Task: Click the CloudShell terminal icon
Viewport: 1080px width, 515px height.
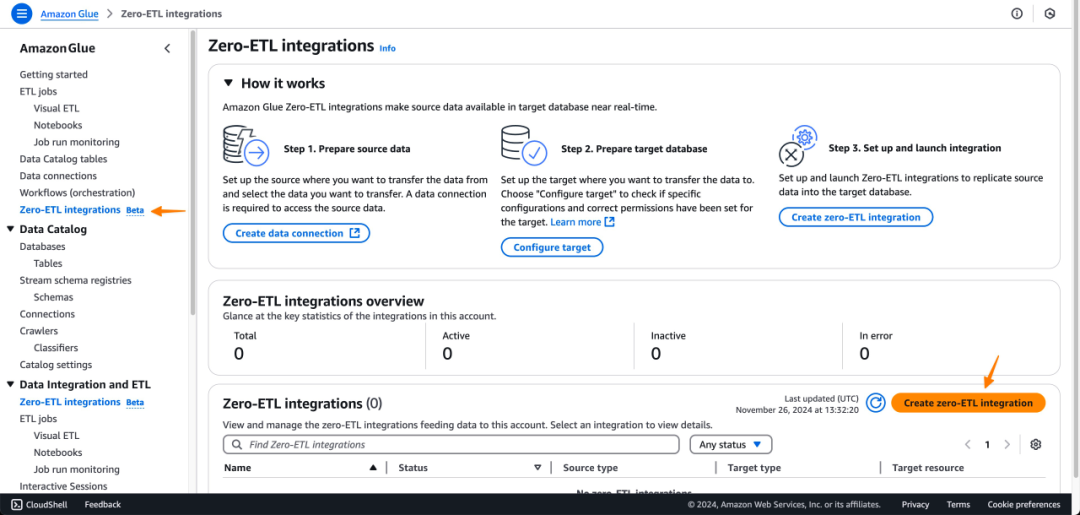Action: (17, 505)
